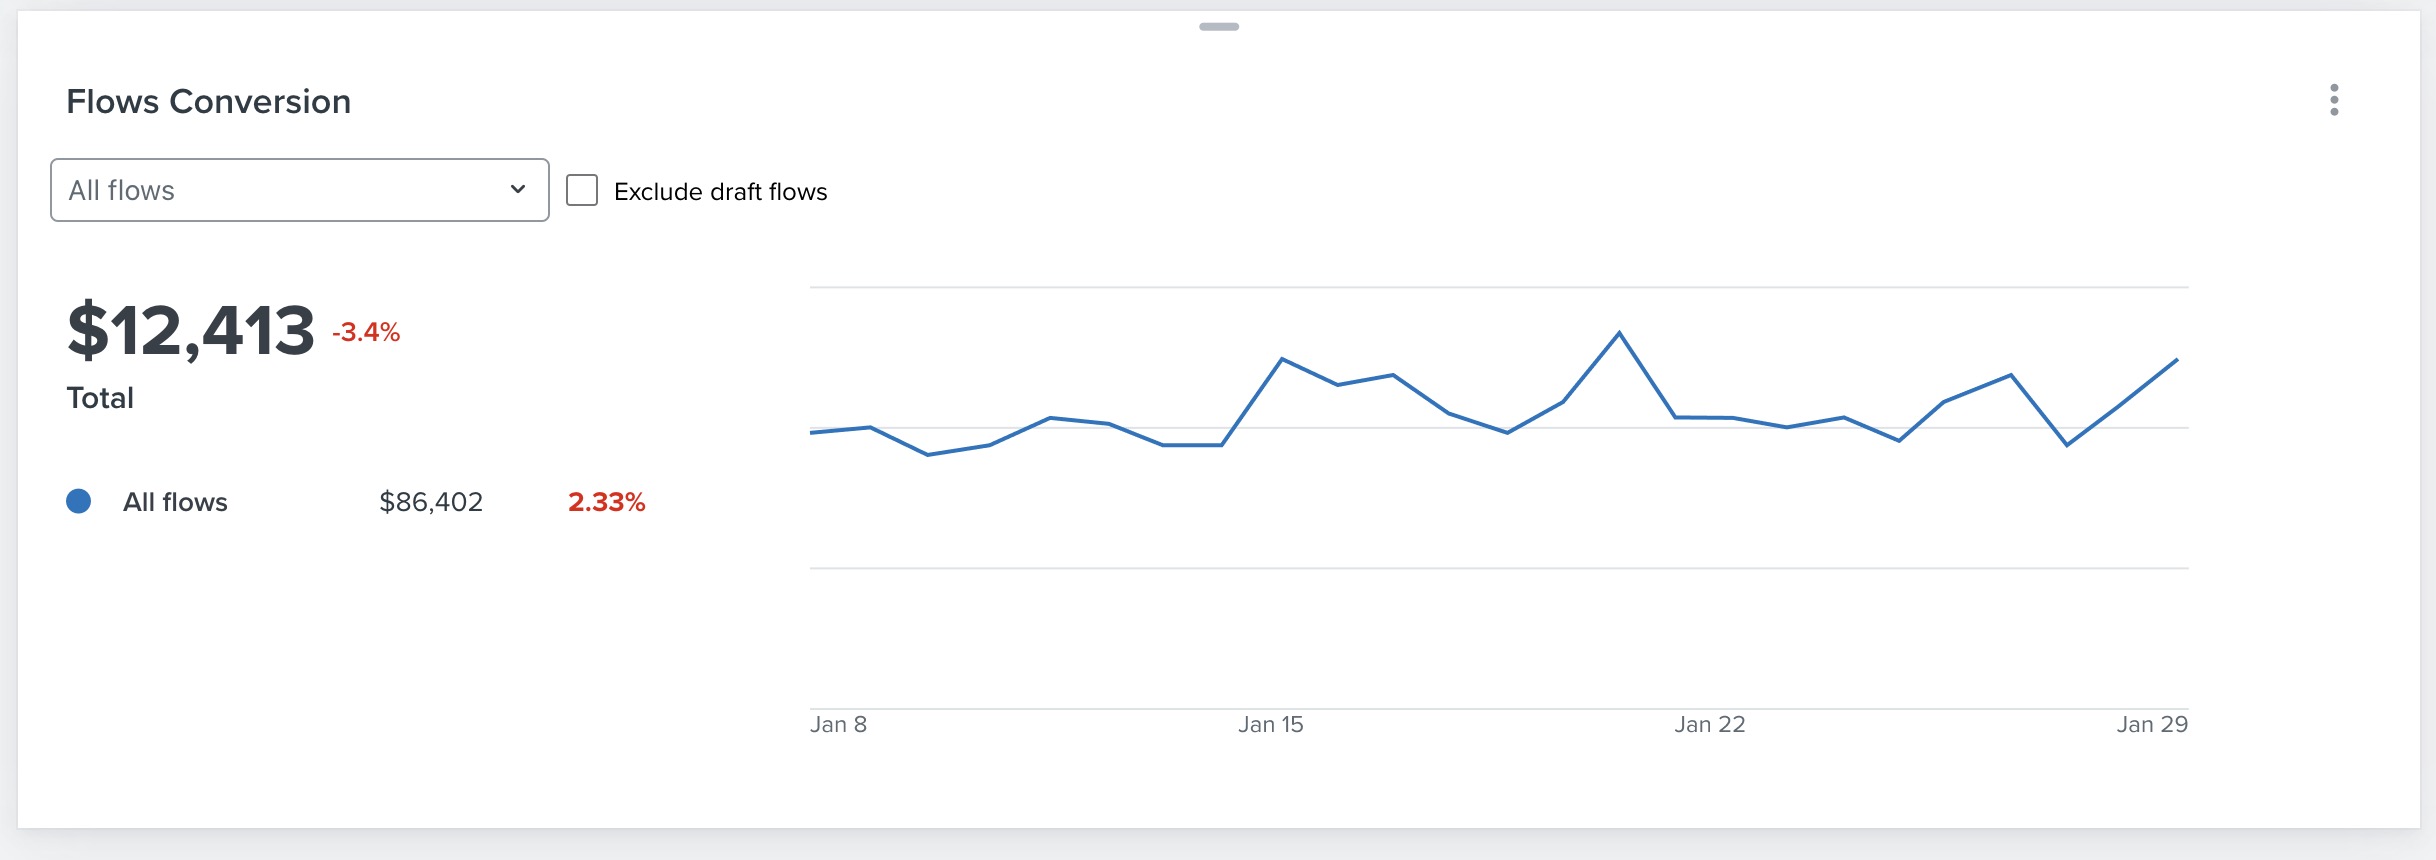This screenshot has height=860, width=2436.
Task: Click the $86,402 value for All flows
Action: 432,502
